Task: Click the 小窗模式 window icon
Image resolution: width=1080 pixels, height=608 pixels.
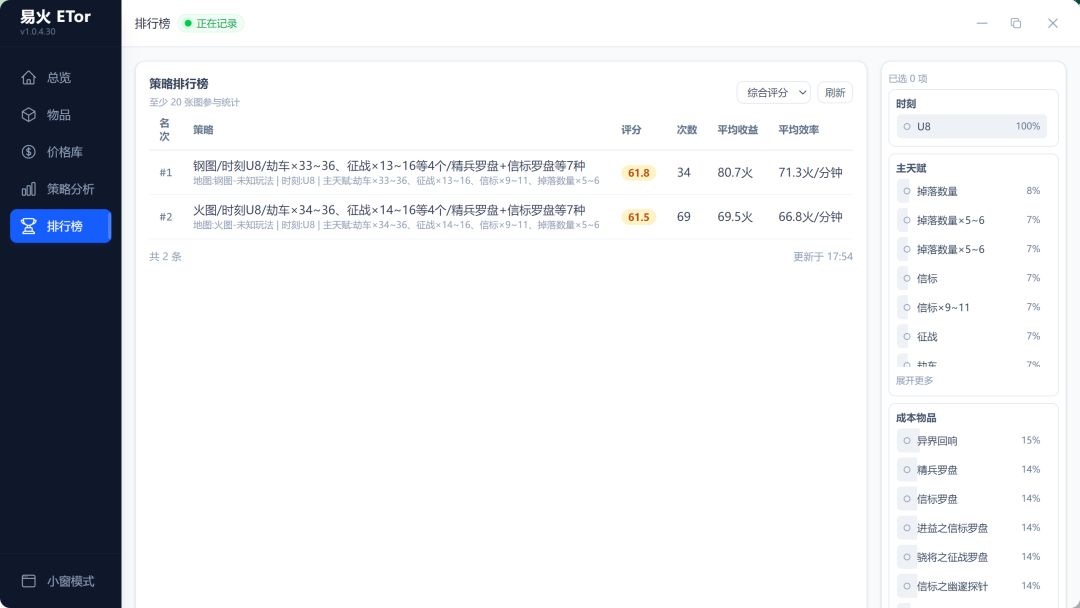Action: point(29,581)
